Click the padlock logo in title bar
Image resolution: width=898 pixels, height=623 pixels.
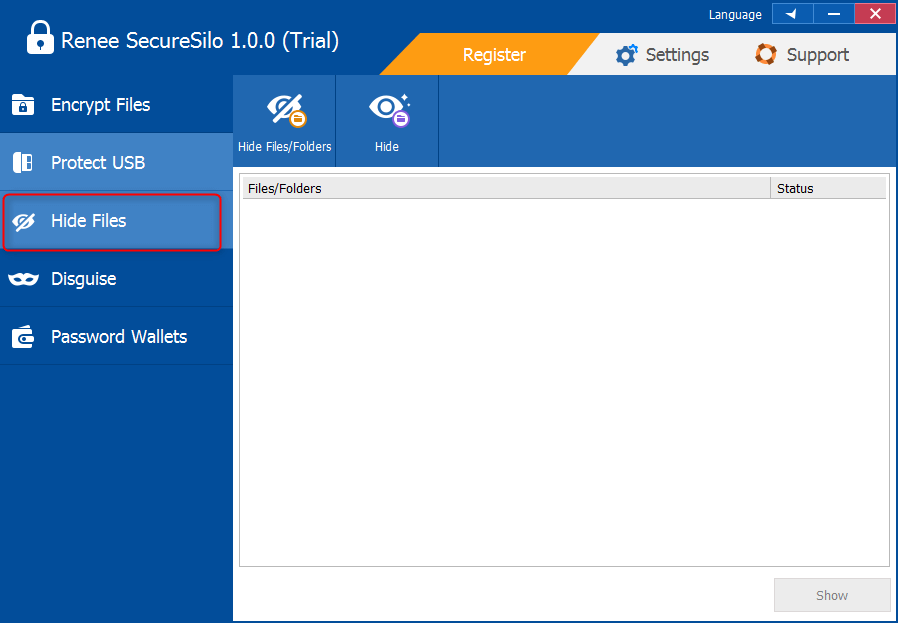click(40, 38)
